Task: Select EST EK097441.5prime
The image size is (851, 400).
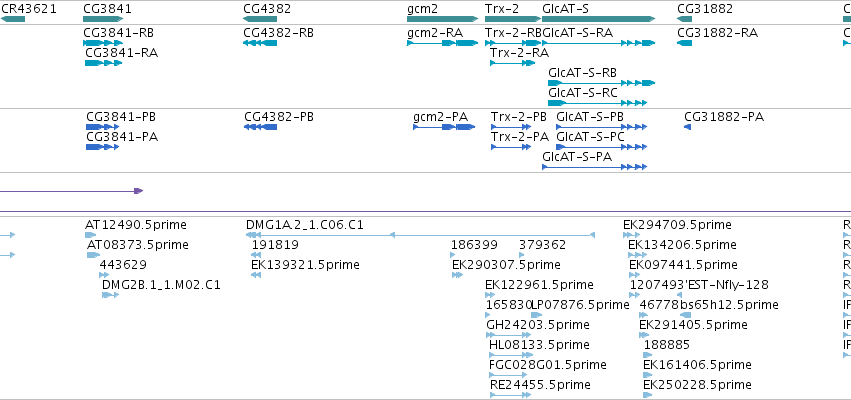Action: point(683,265)
